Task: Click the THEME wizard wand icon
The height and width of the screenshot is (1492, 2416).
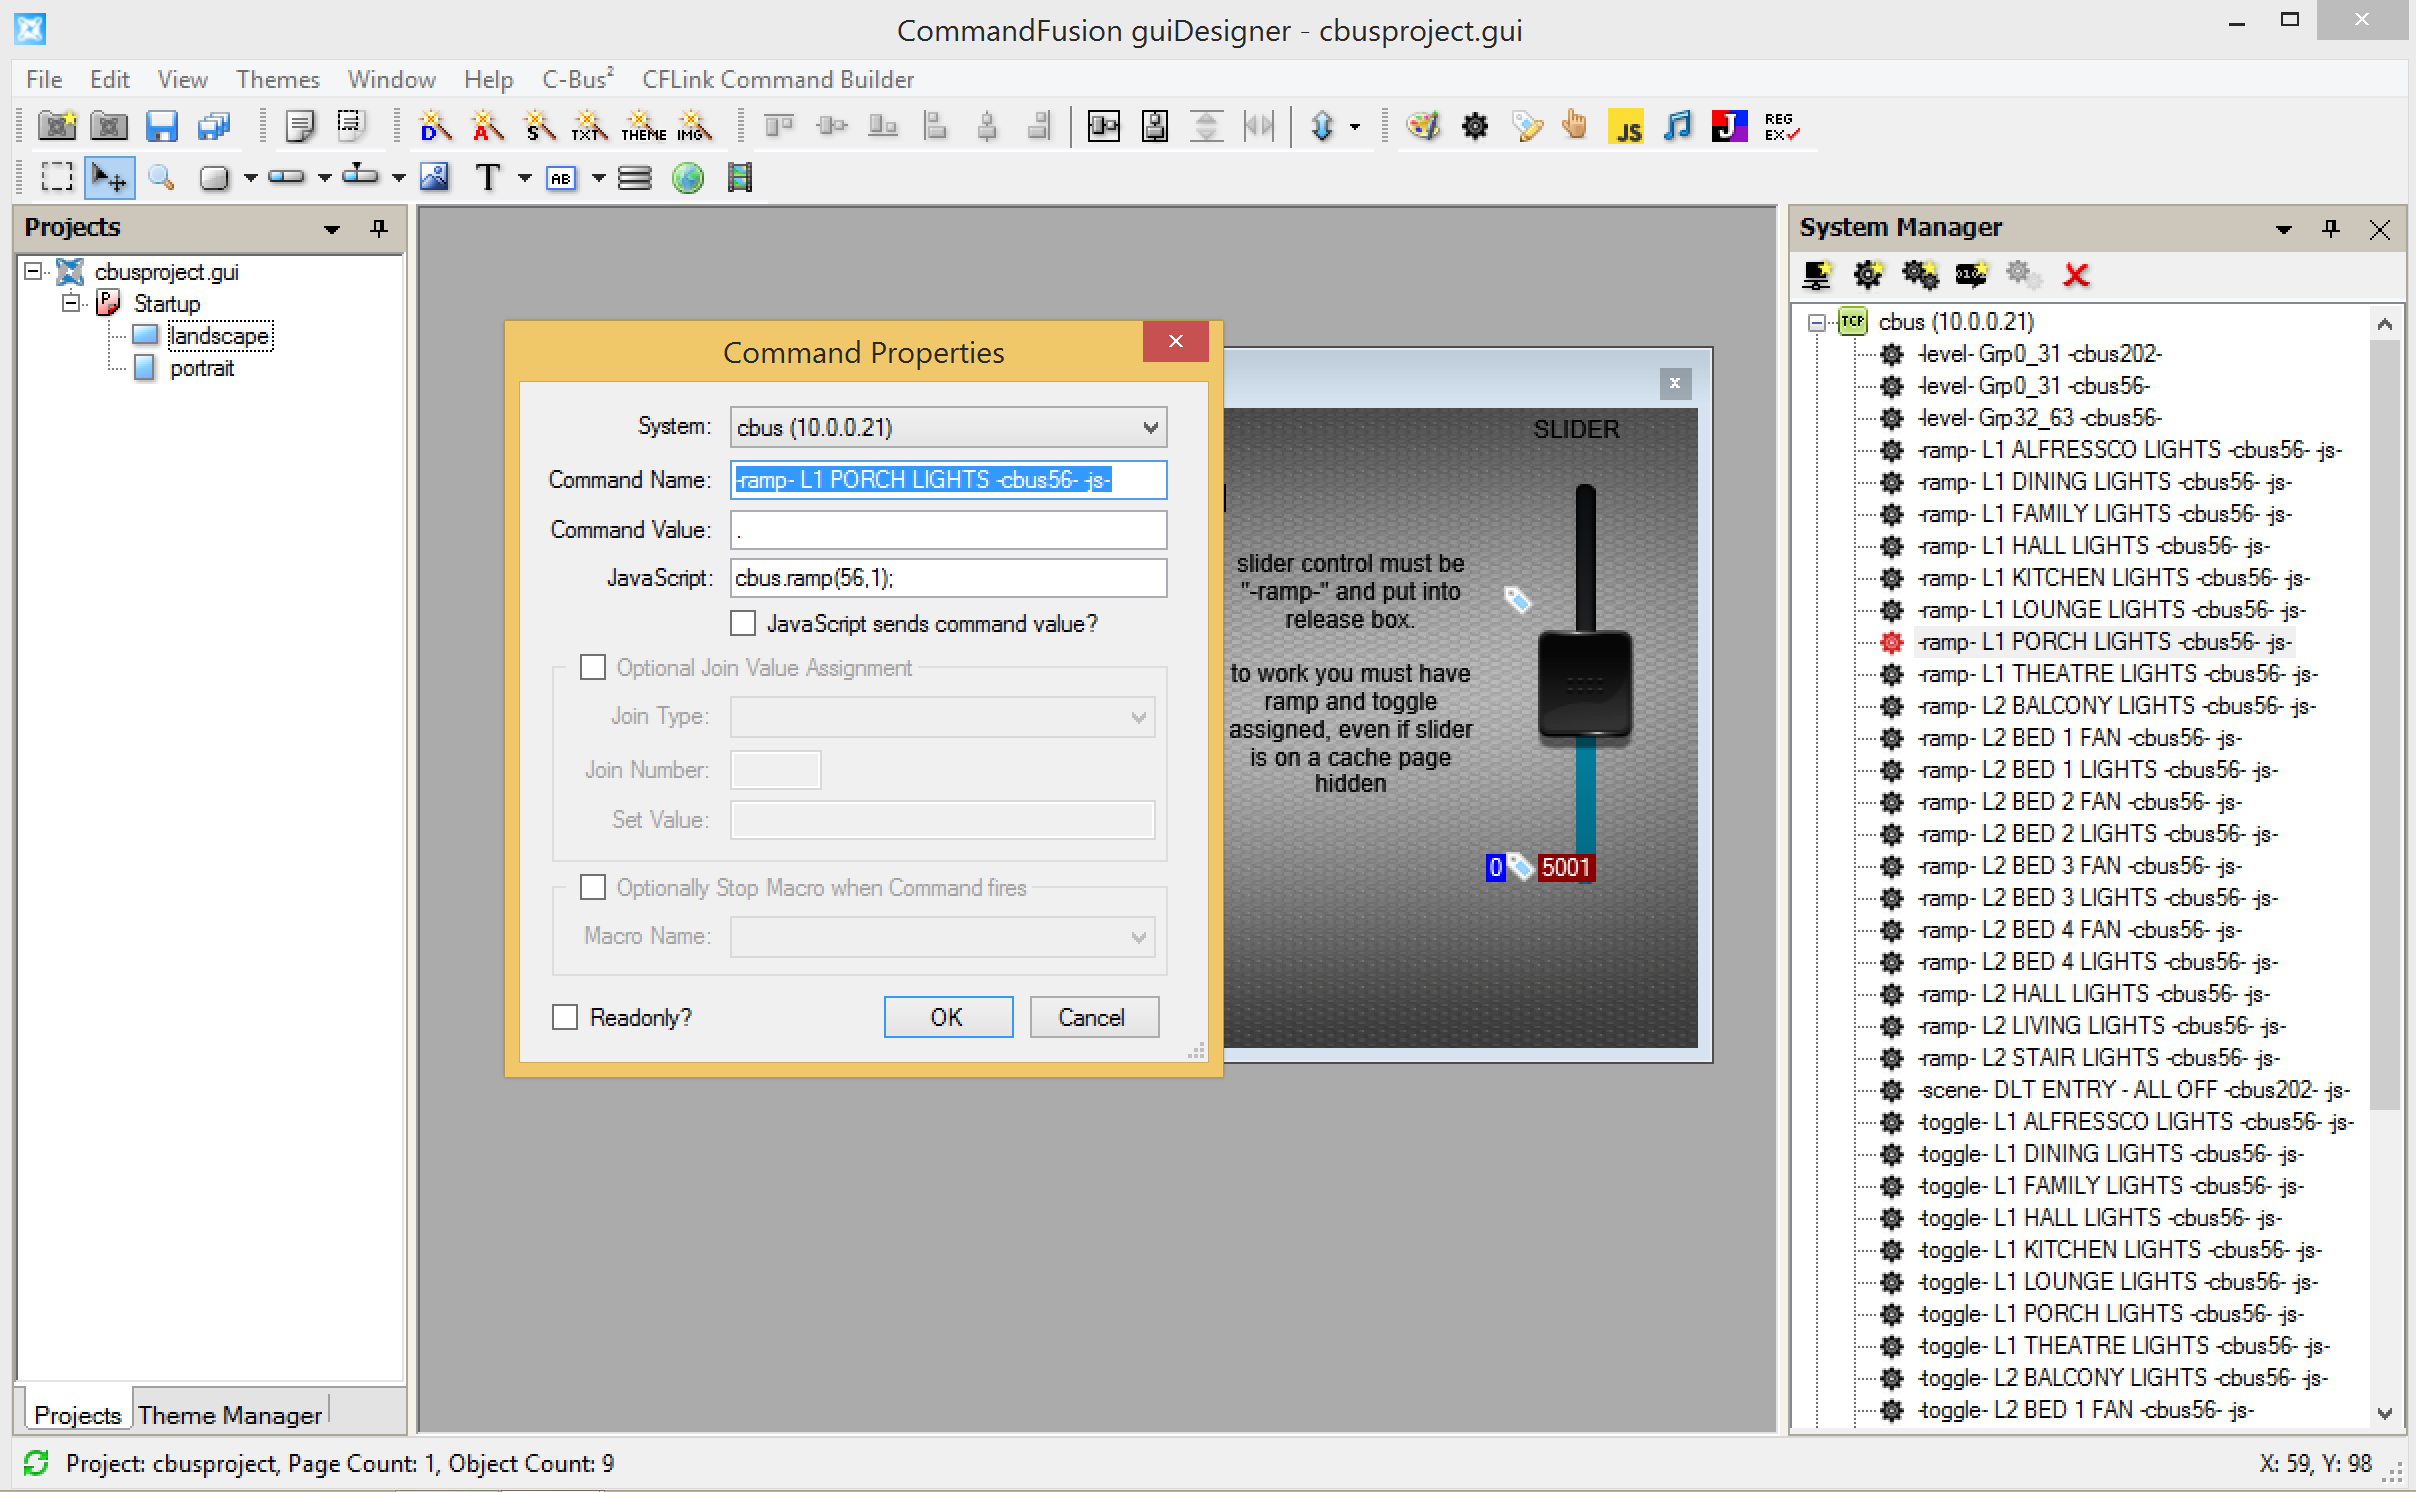Action: 643,127
